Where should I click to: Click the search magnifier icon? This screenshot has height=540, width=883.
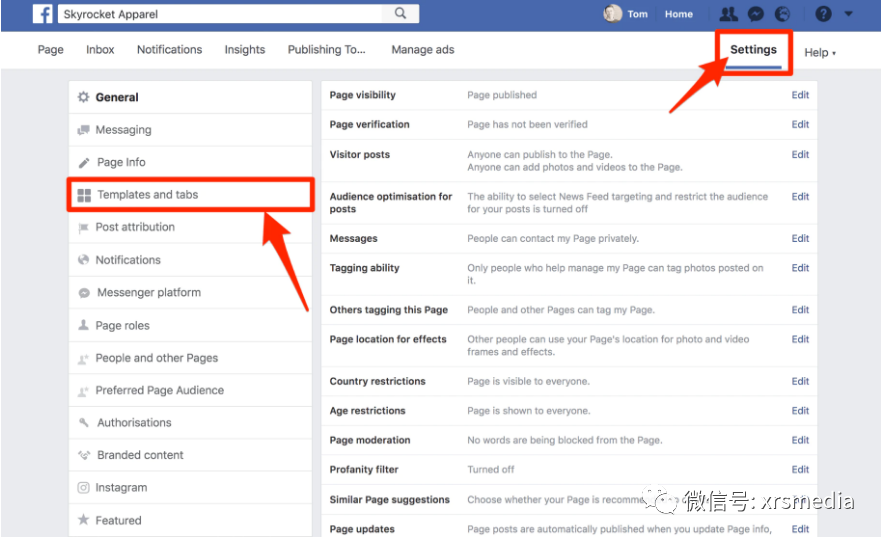point(400,14)
